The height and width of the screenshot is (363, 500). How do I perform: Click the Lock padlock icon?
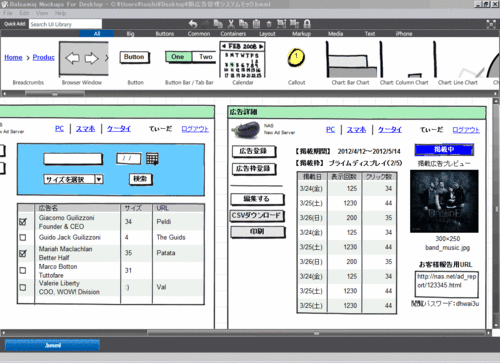pos(307,24)
